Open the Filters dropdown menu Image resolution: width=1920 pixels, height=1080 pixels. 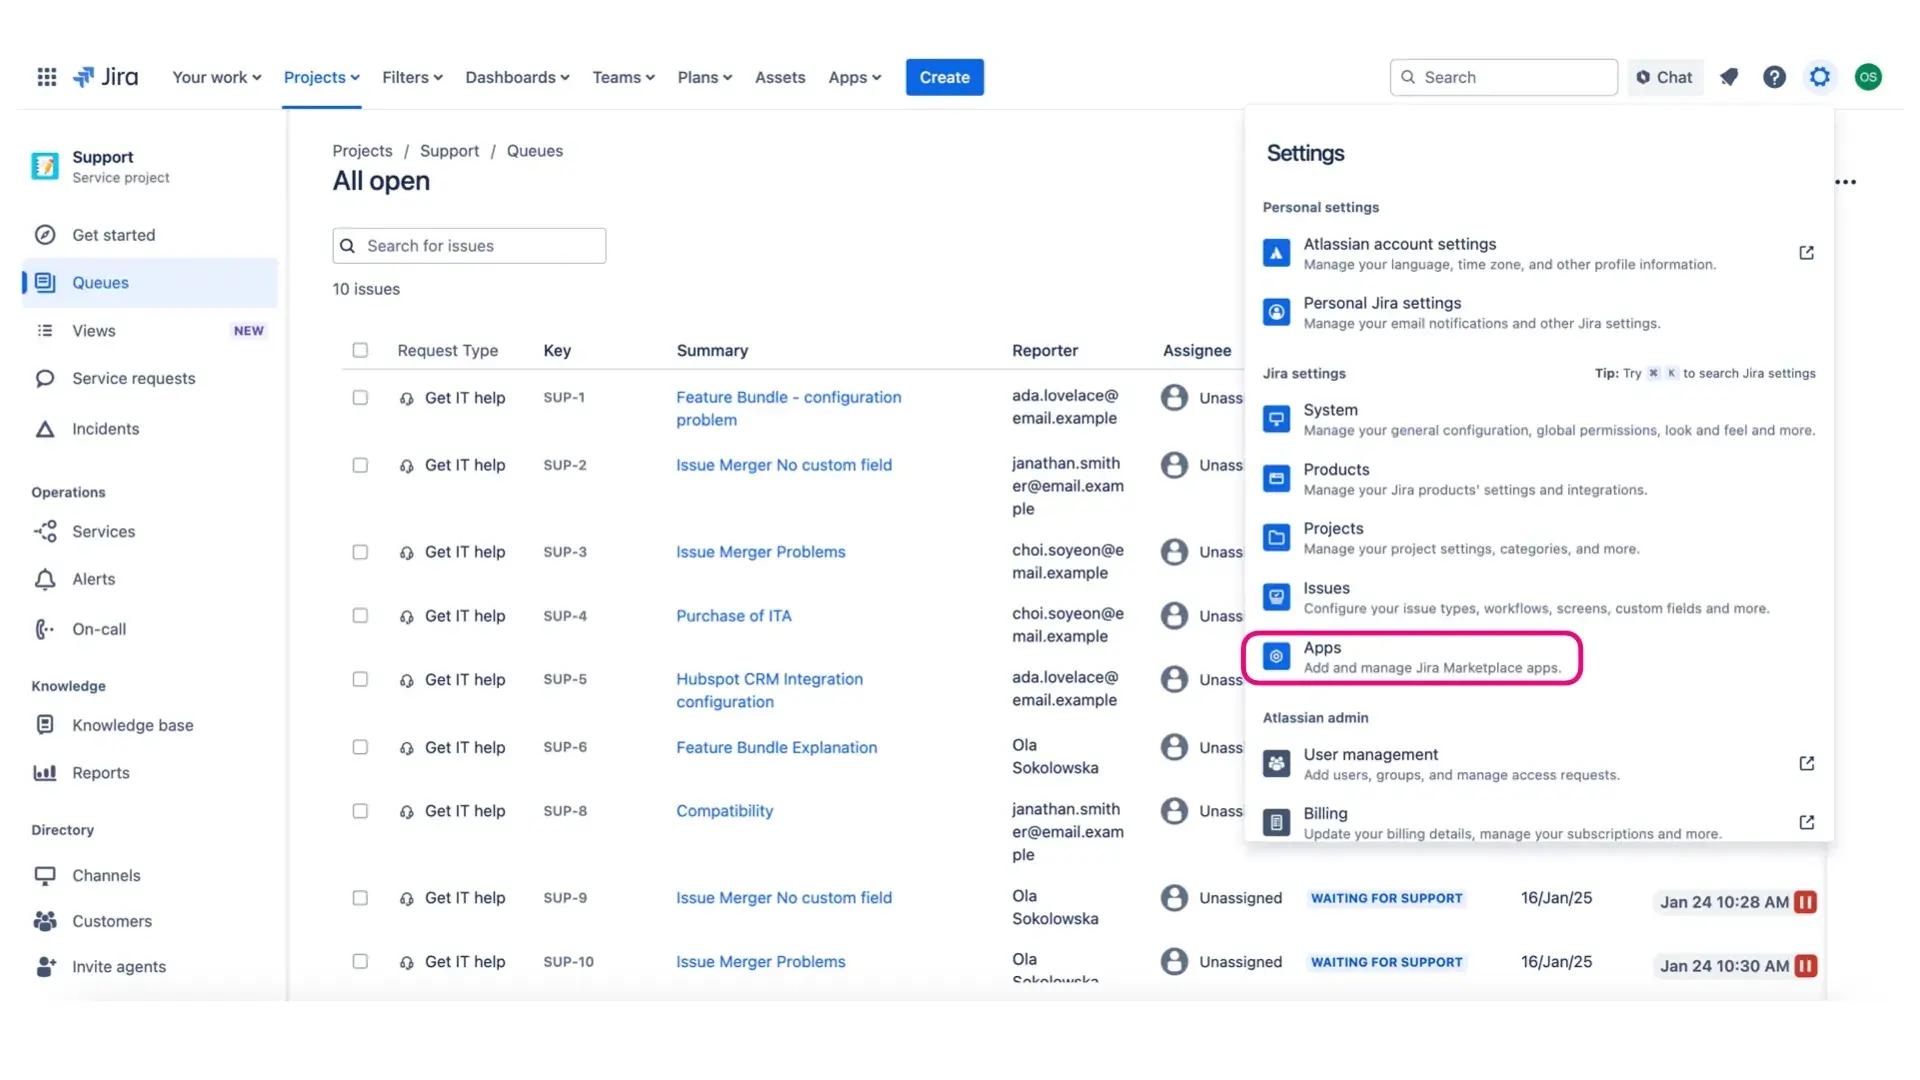412,77
